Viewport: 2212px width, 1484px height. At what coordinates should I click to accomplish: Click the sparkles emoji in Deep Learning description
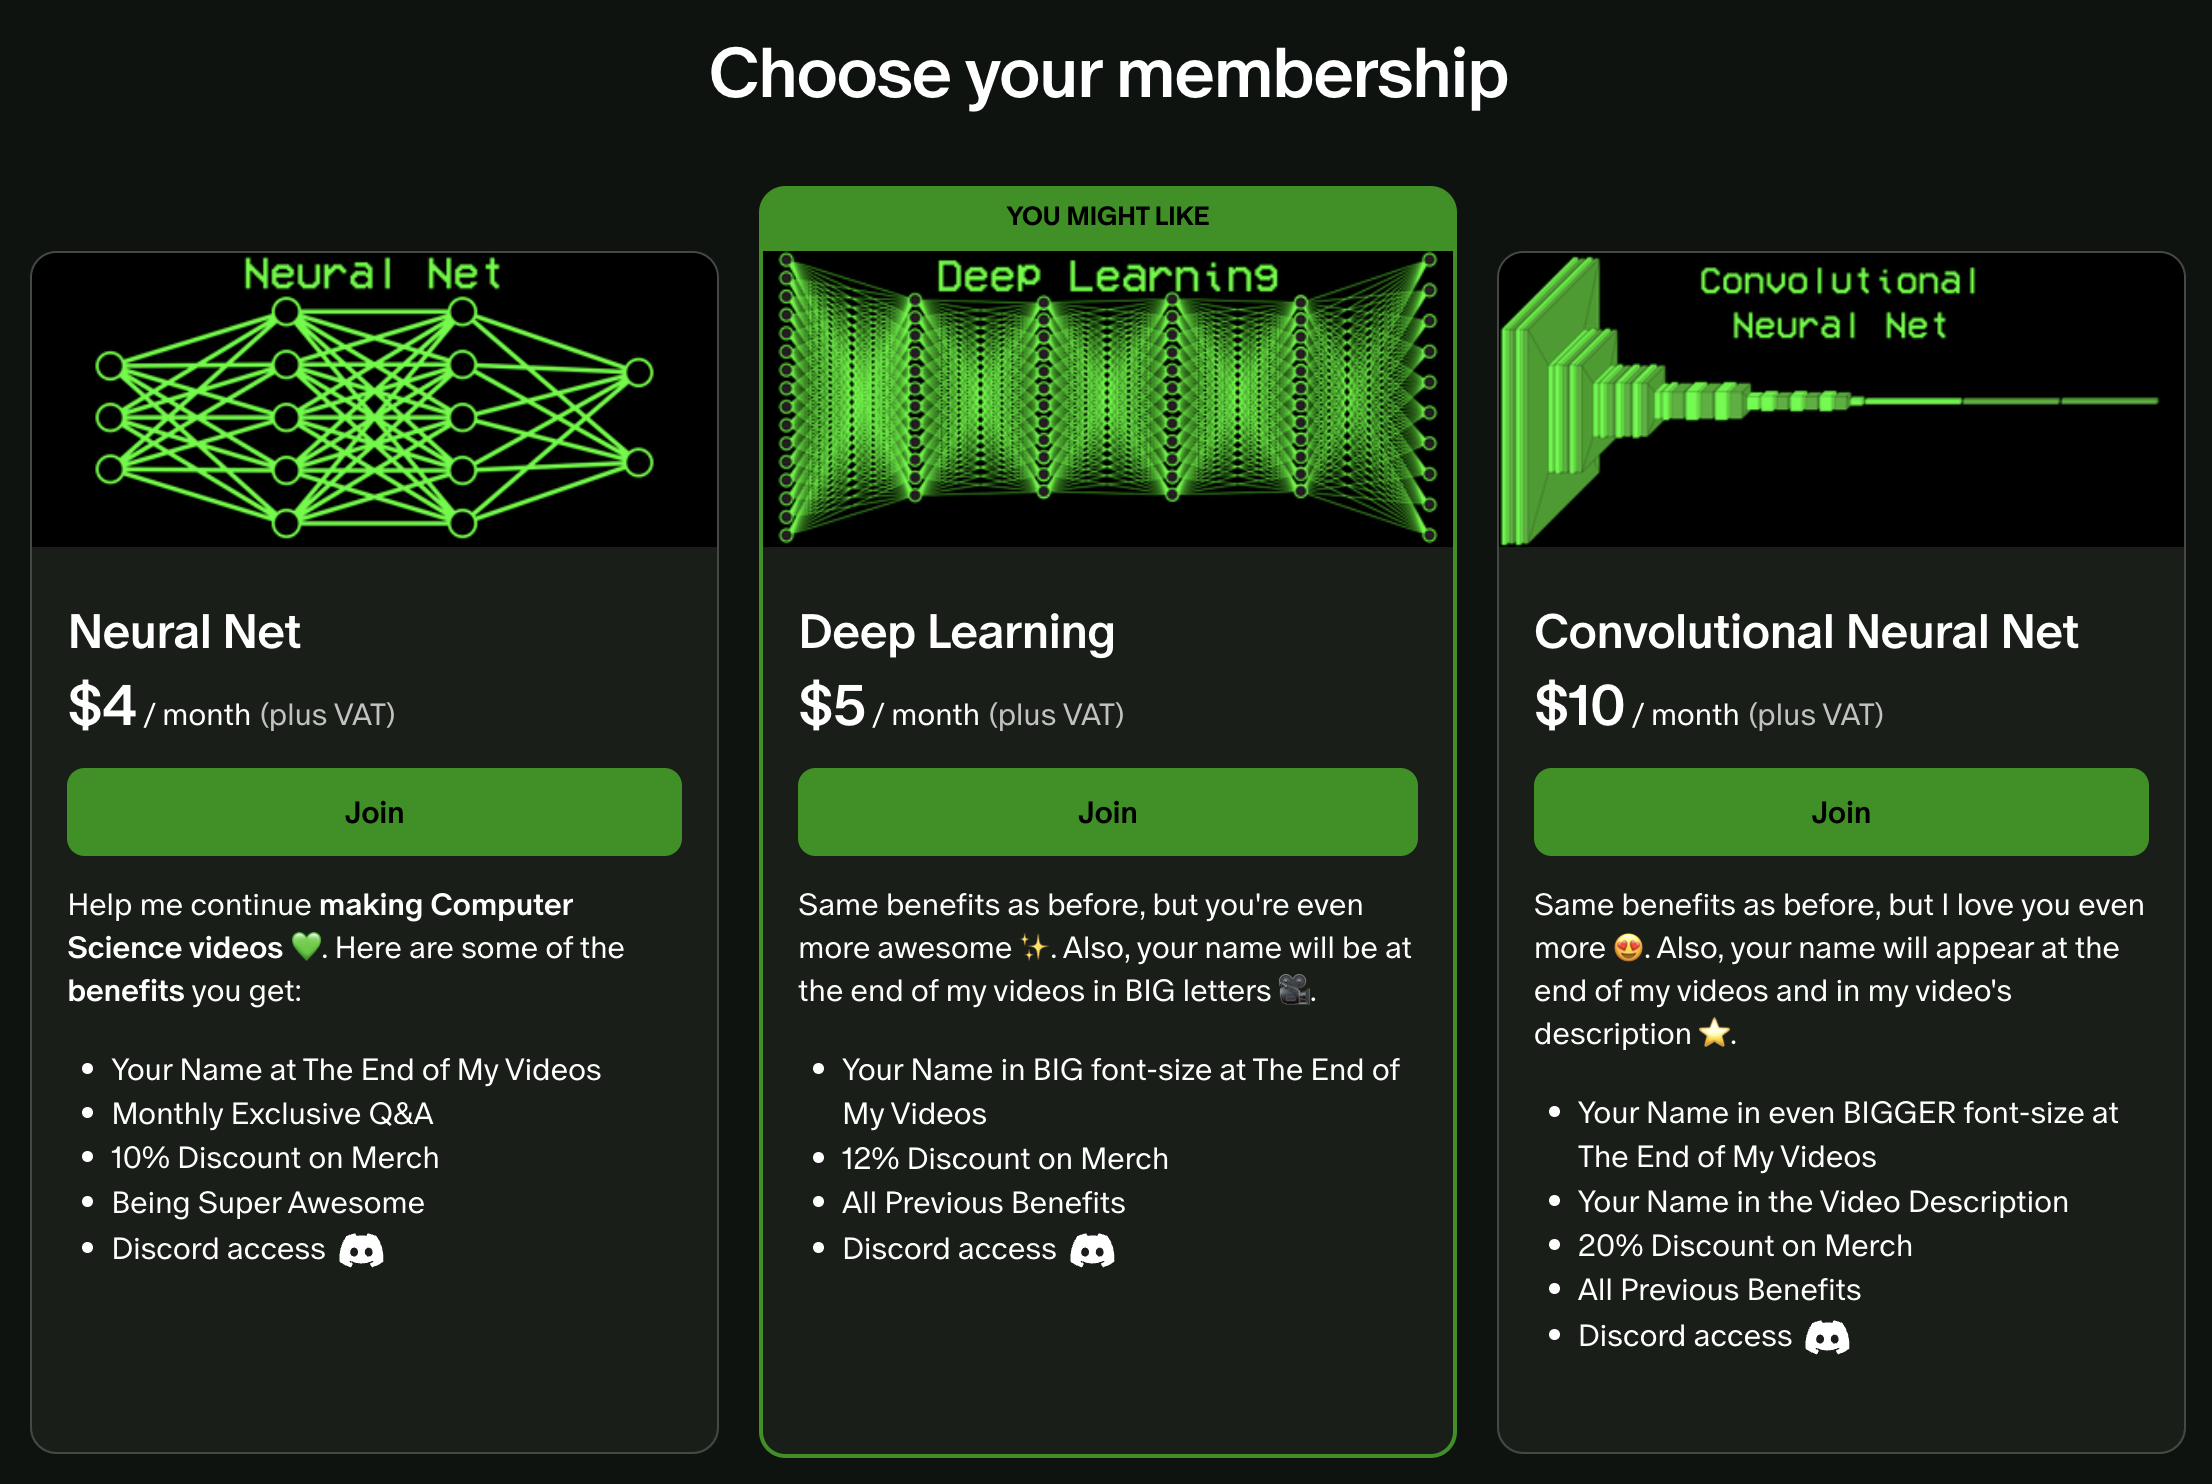tap(1033, 946)
